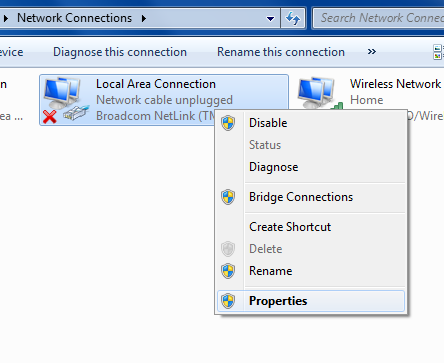Click the Home network name text
The image size is (444, 363).
(x=367, y=100)
